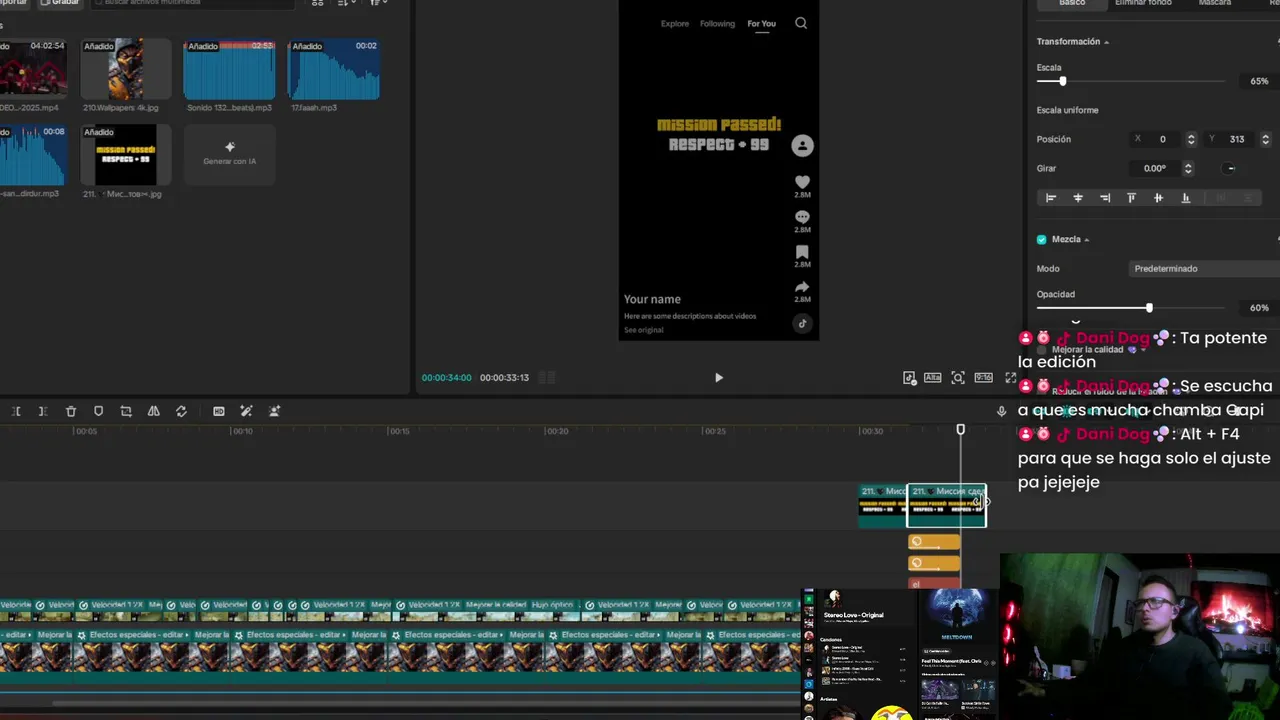Select the 'Explore' tab in the preview
The height and width of the screenshot is (720, 1280).
click(675, 24)
